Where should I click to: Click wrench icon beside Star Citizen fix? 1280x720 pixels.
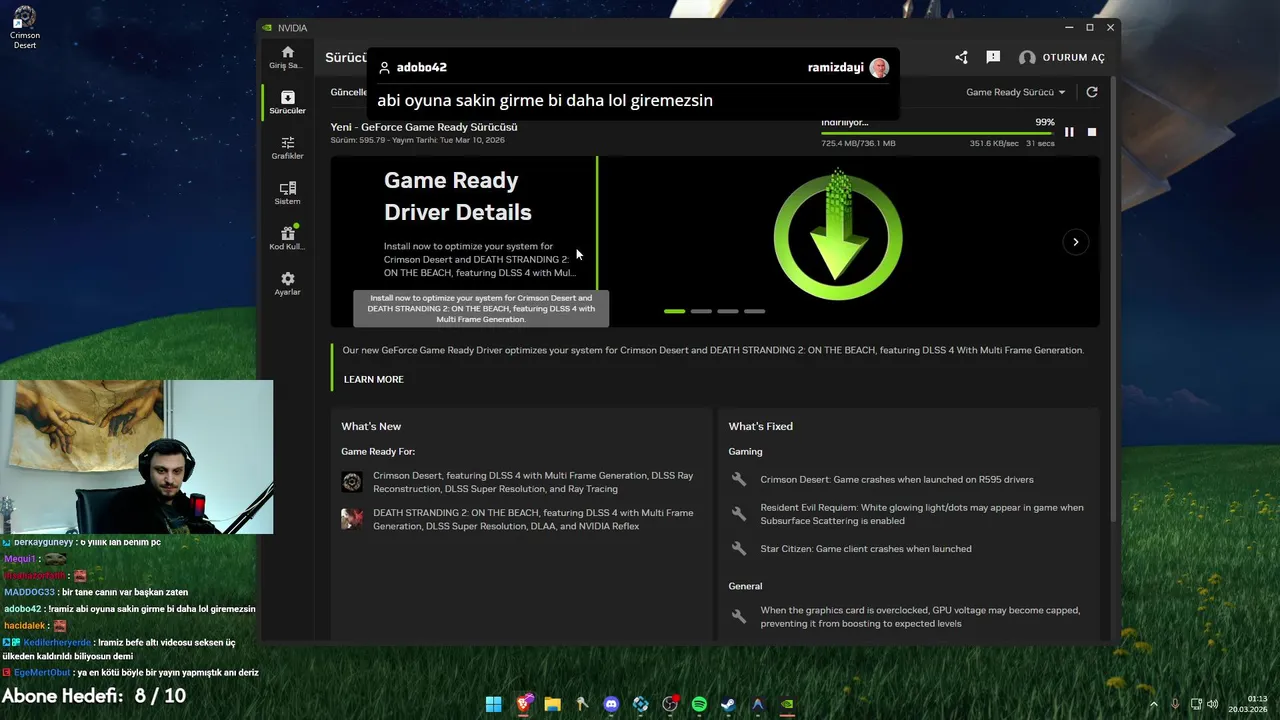pyautogui.click(x=739, y=549)
